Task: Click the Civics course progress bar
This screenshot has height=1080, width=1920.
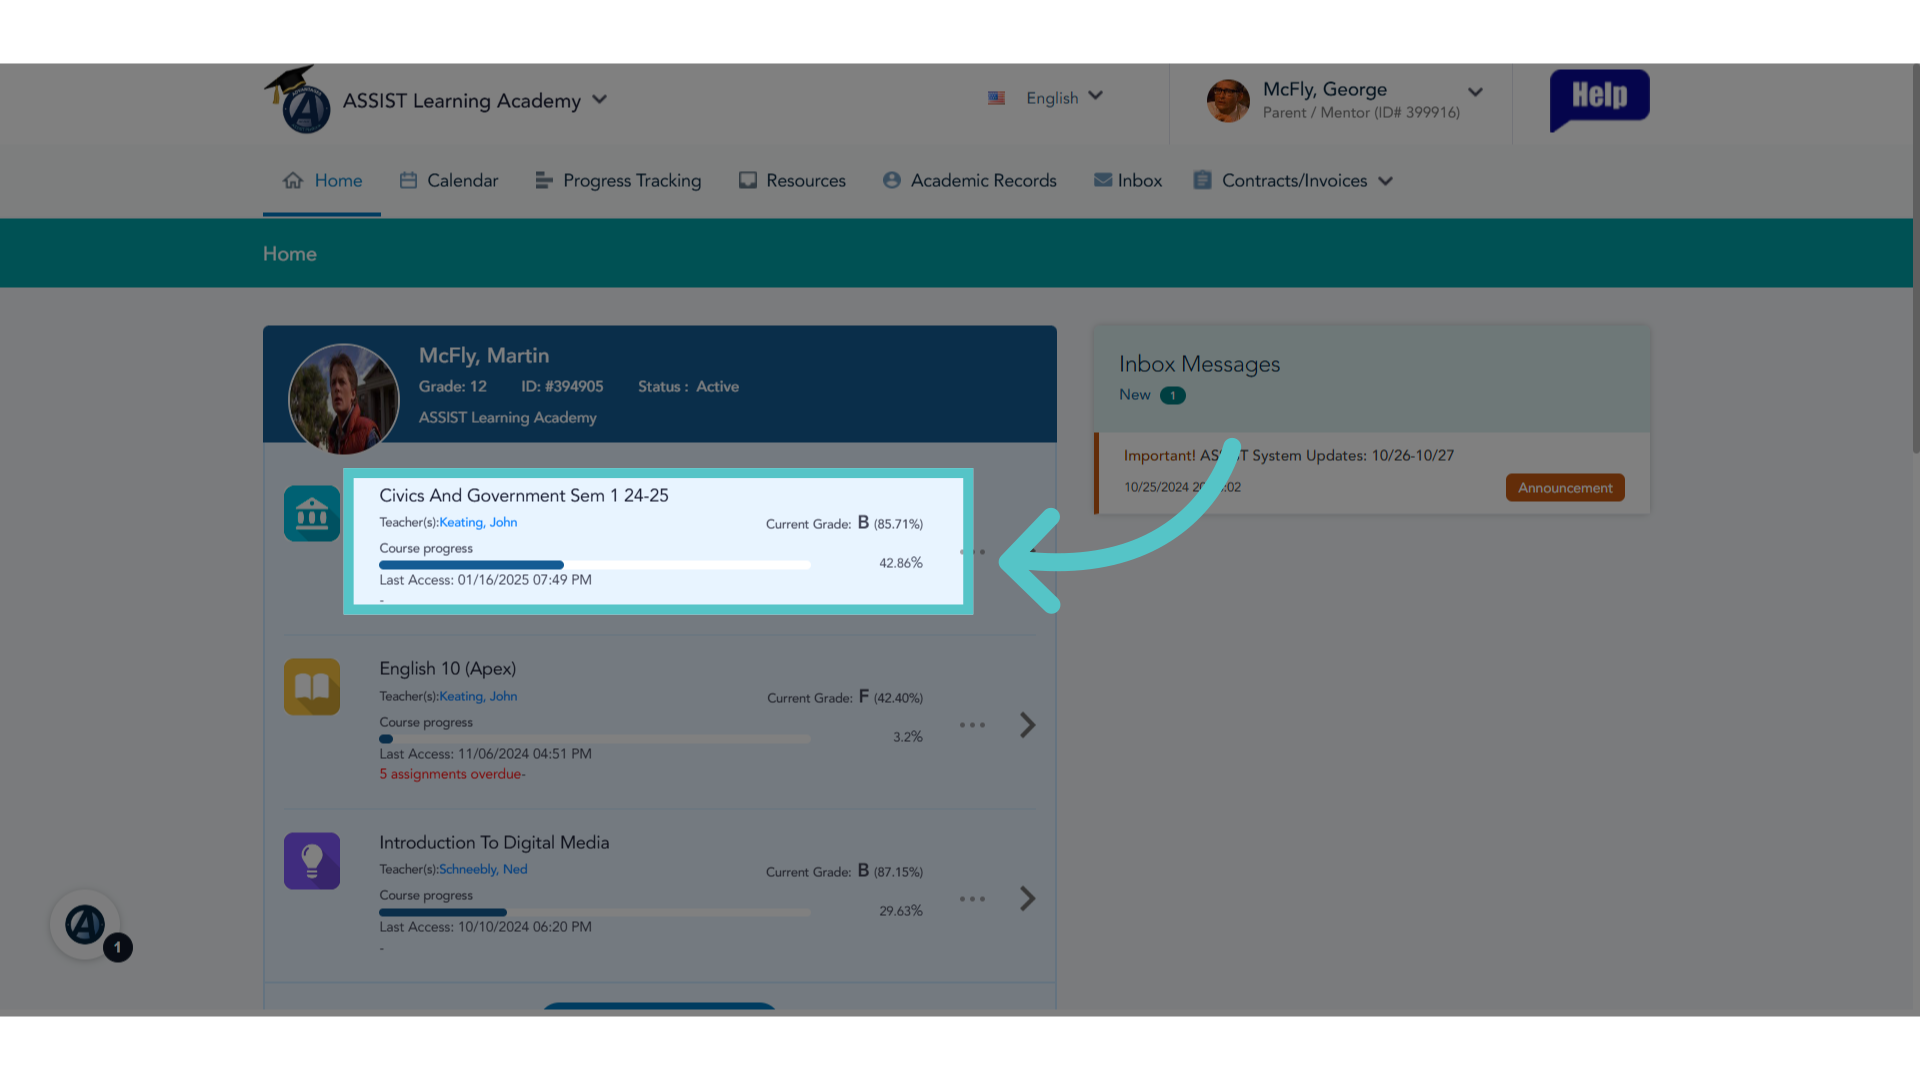Action: pos(595,565)
